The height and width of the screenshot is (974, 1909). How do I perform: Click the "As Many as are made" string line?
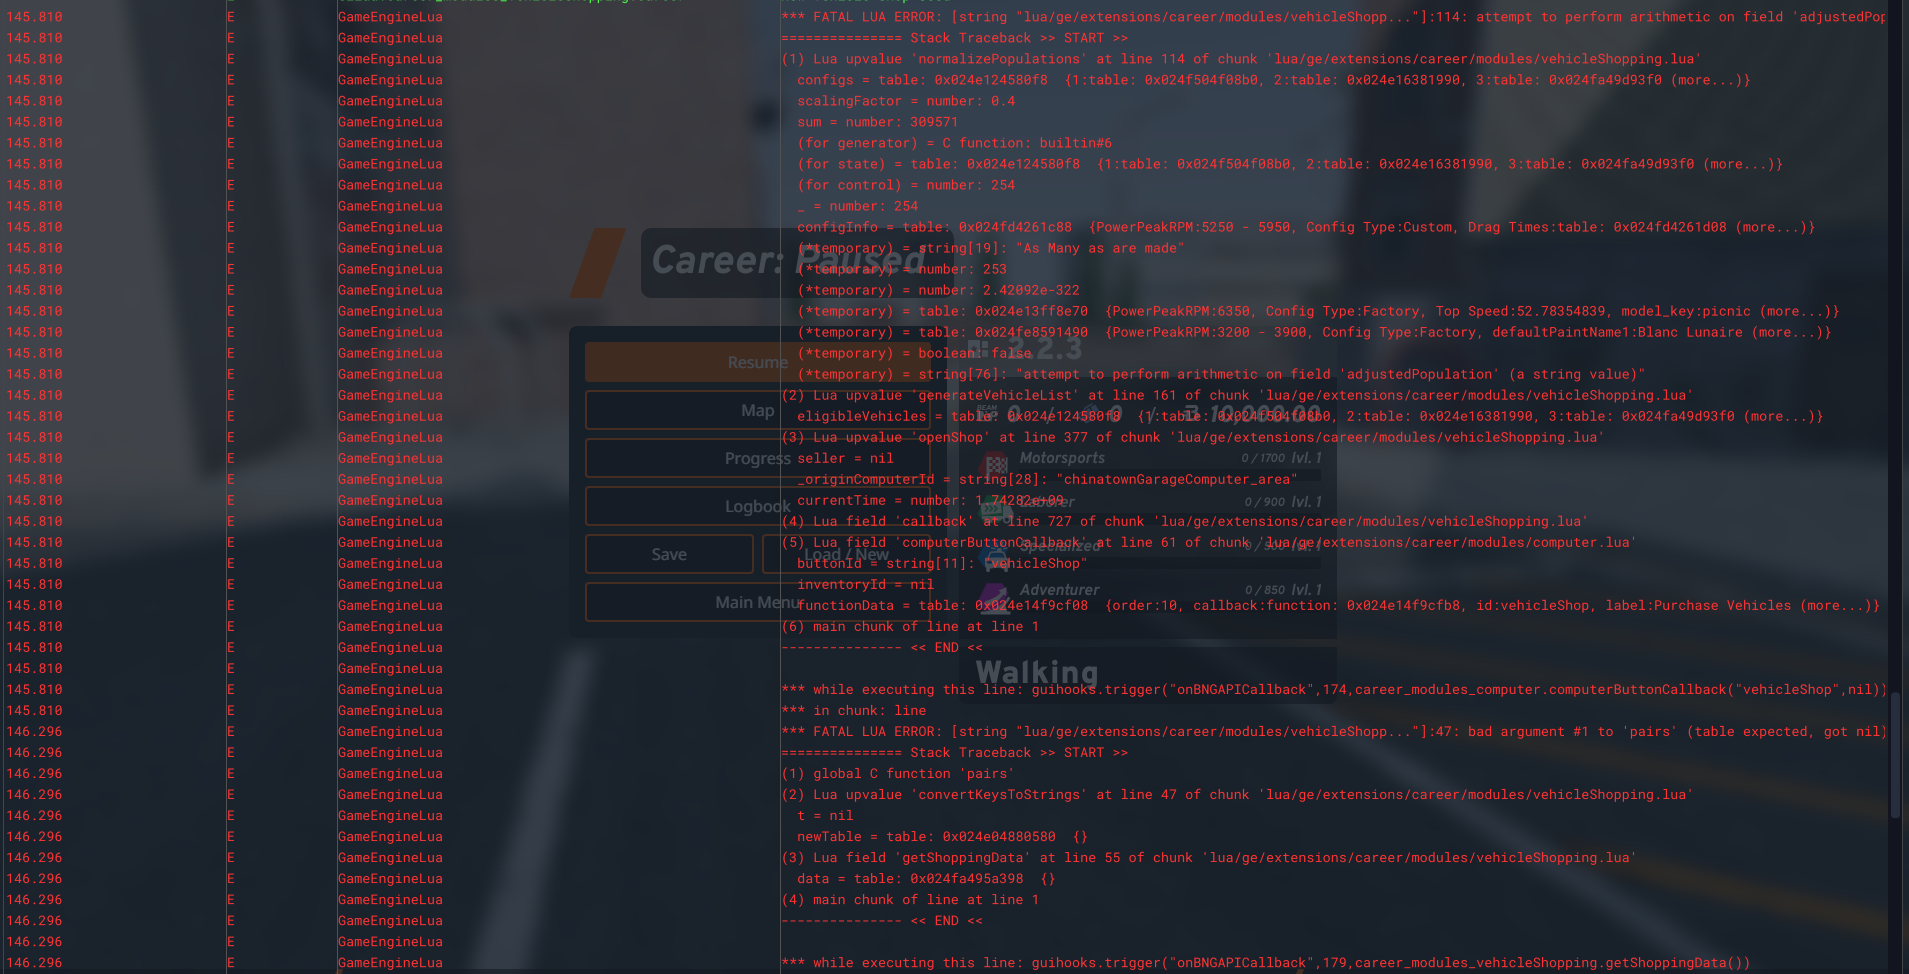[x=990, y=248]
